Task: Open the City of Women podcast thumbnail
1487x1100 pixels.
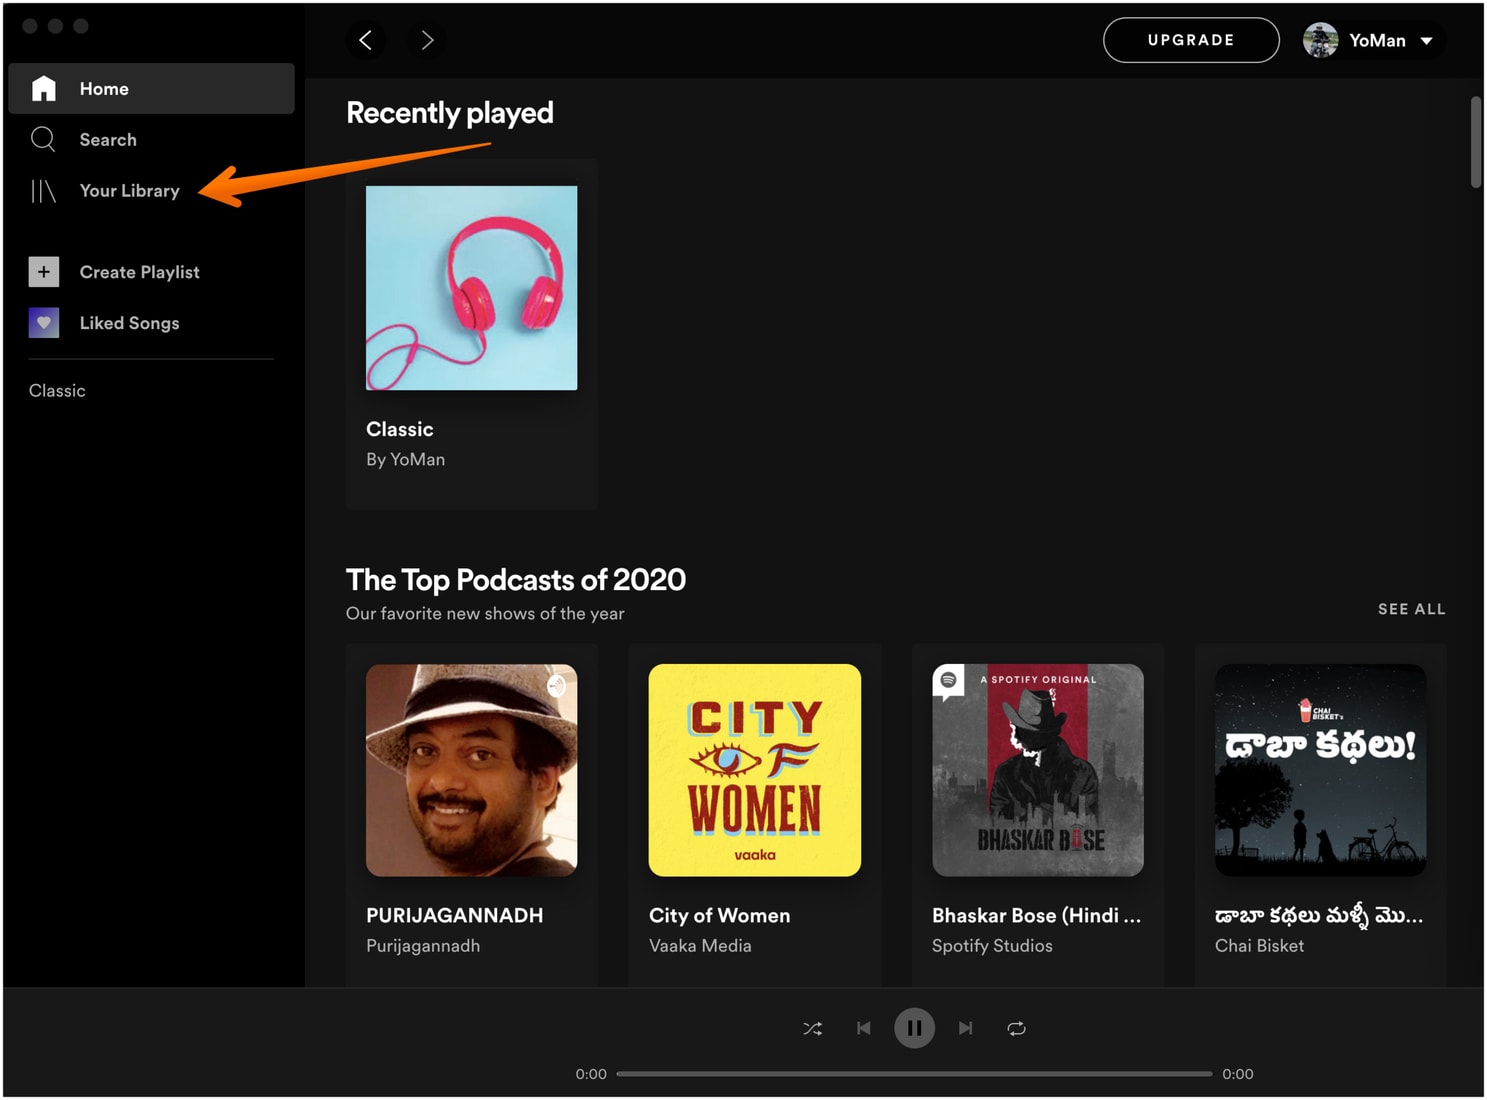Action: 754,770
